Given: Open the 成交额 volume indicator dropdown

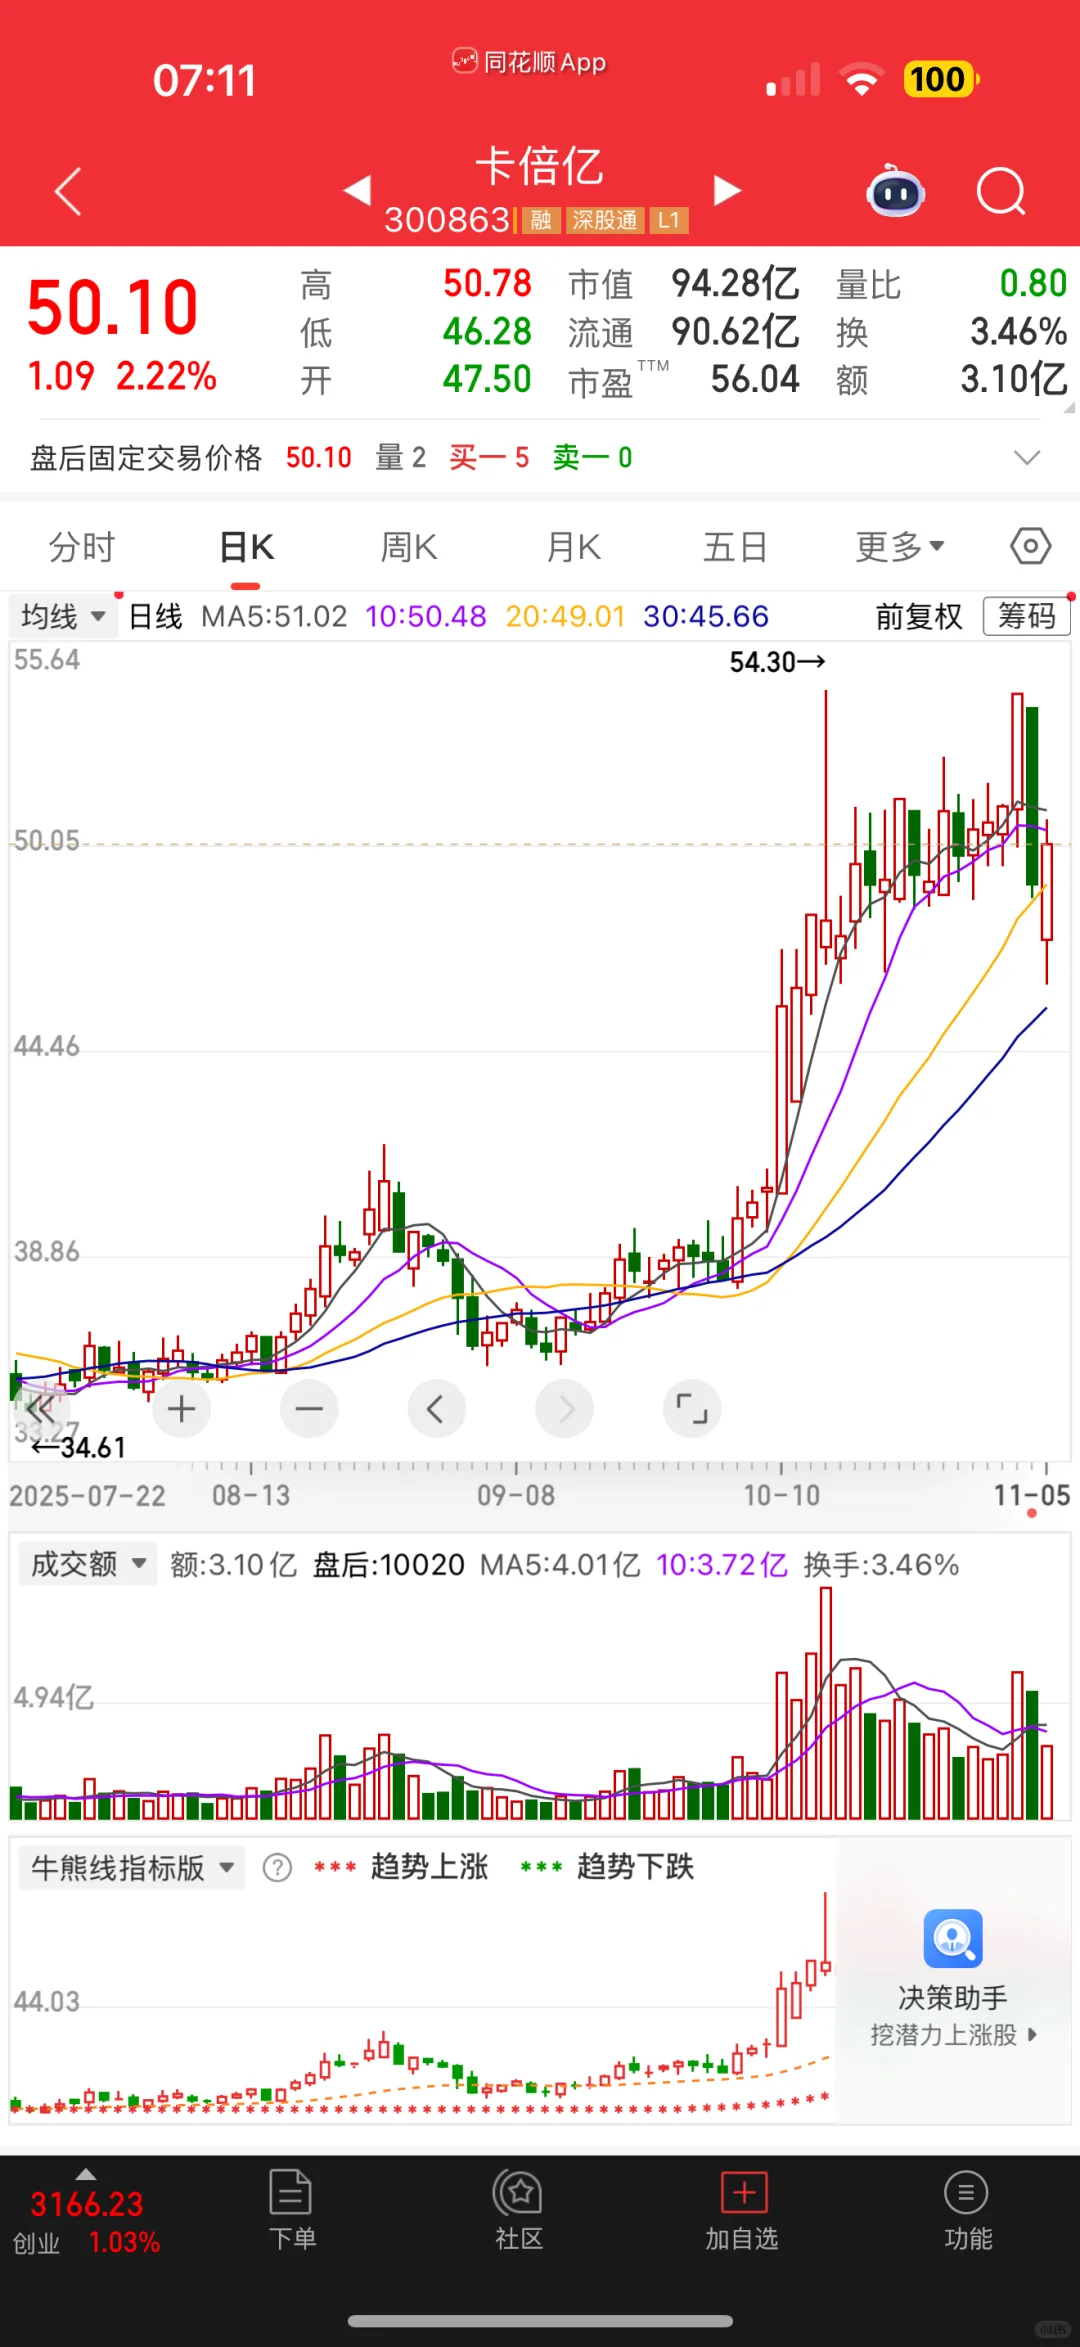Looking at the screenshot, I should point(88,1564).
